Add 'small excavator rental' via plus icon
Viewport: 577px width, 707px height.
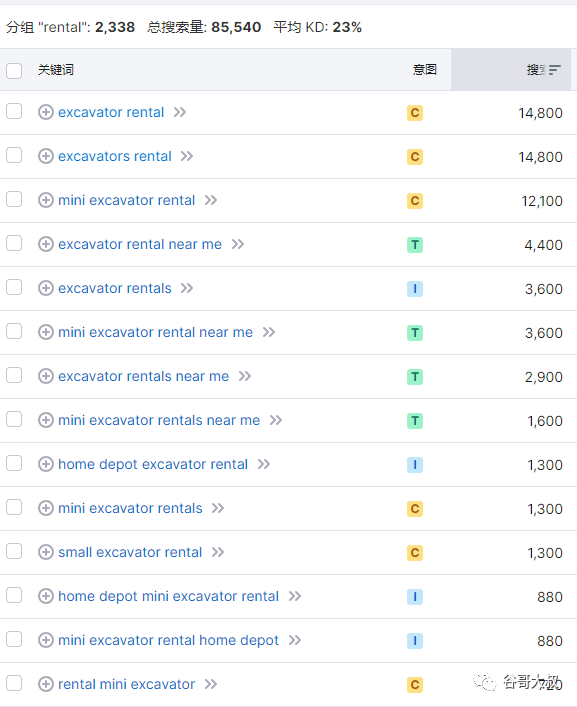pos(46,551)
